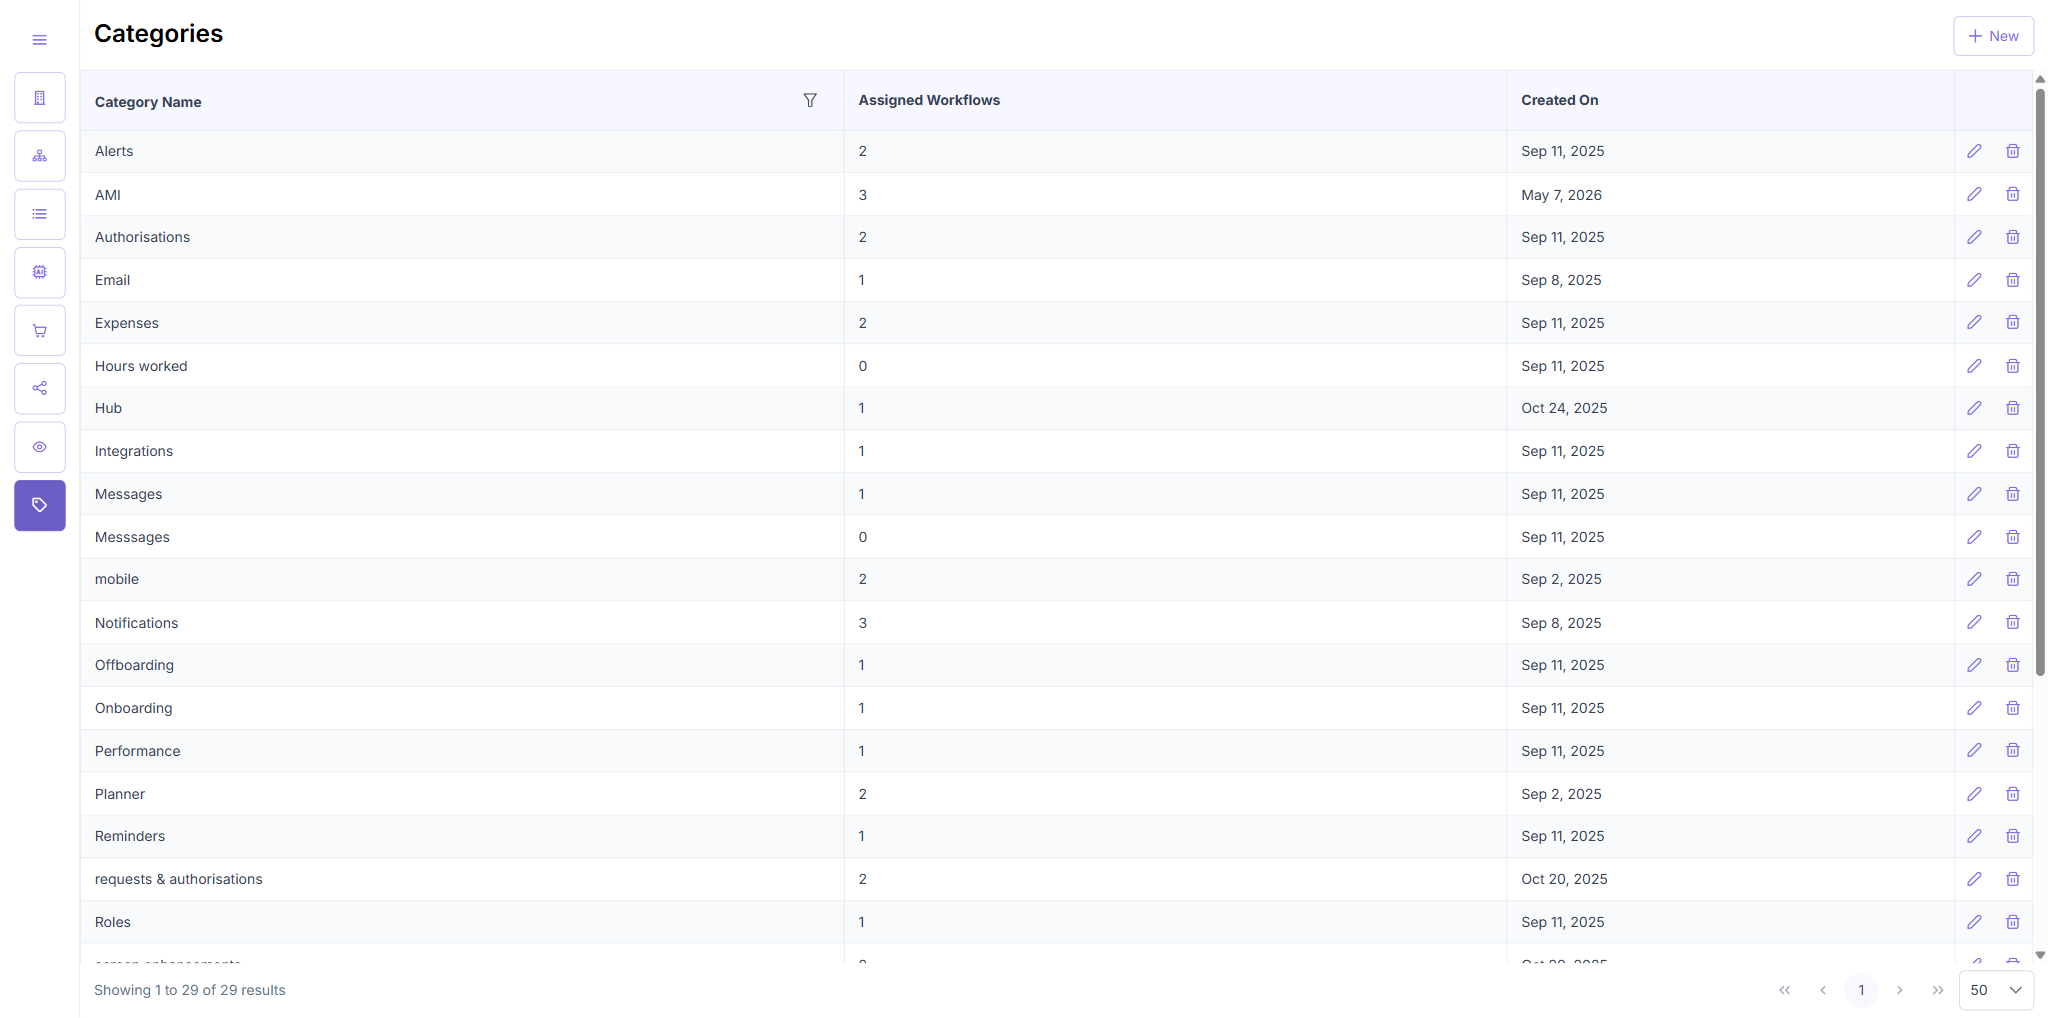
Task: Delete the Planner category
Action: (x=2013, y=794)
